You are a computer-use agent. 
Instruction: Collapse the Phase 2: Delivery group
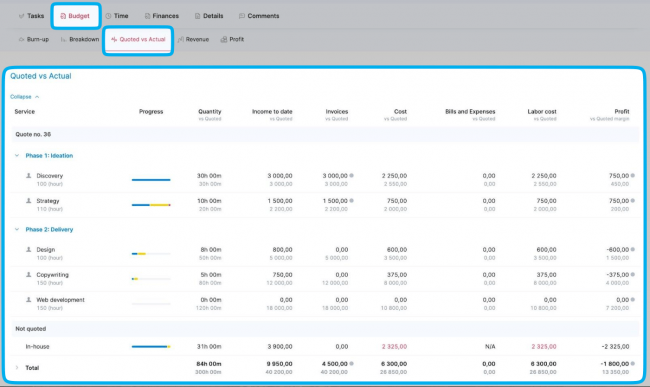[17, 229]
